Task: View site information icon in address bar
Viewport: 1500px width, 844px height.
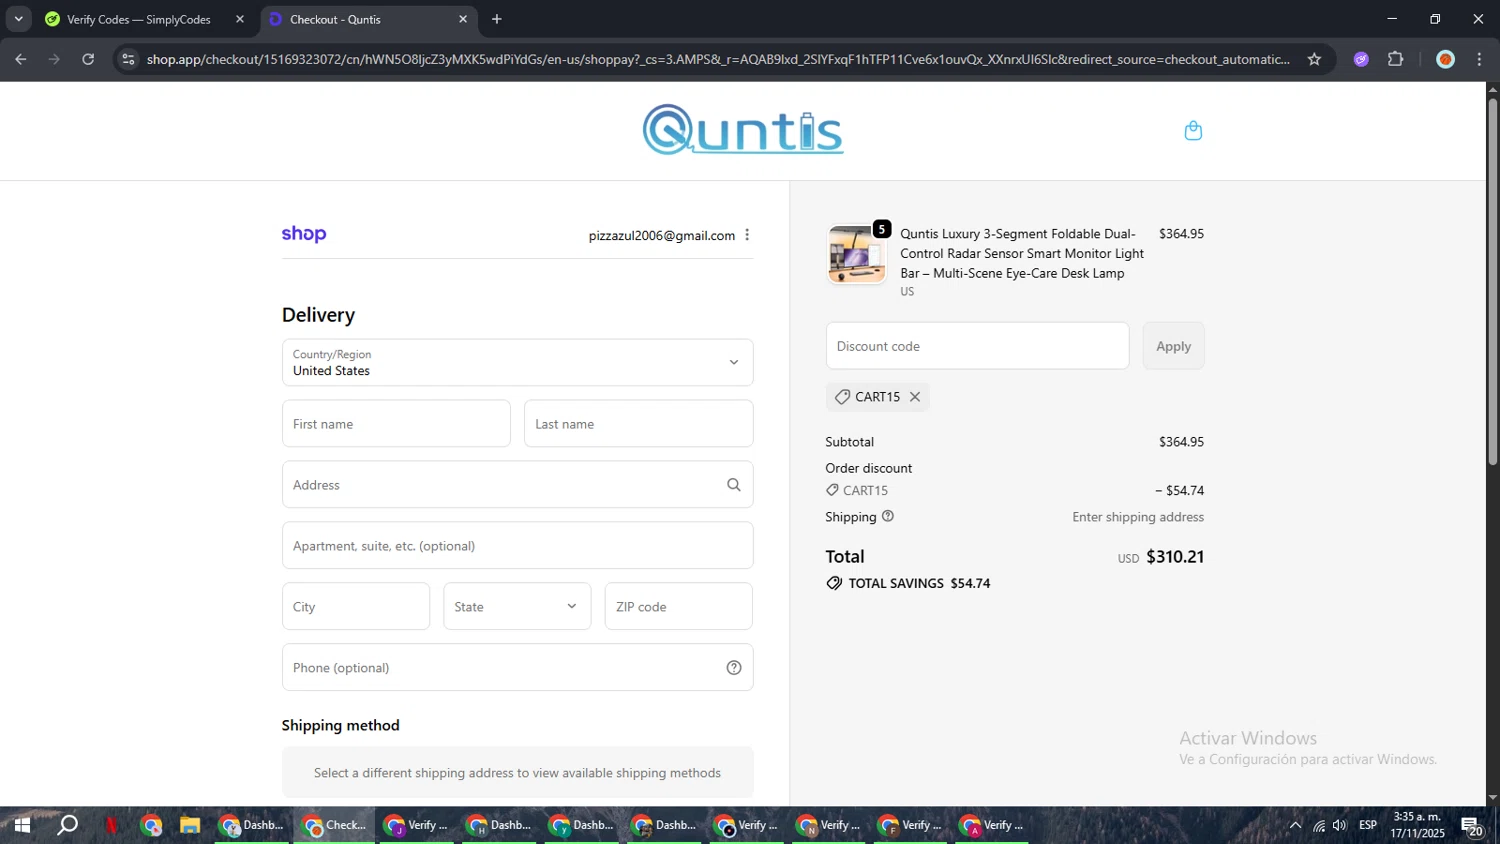Action: click(127, 59)
